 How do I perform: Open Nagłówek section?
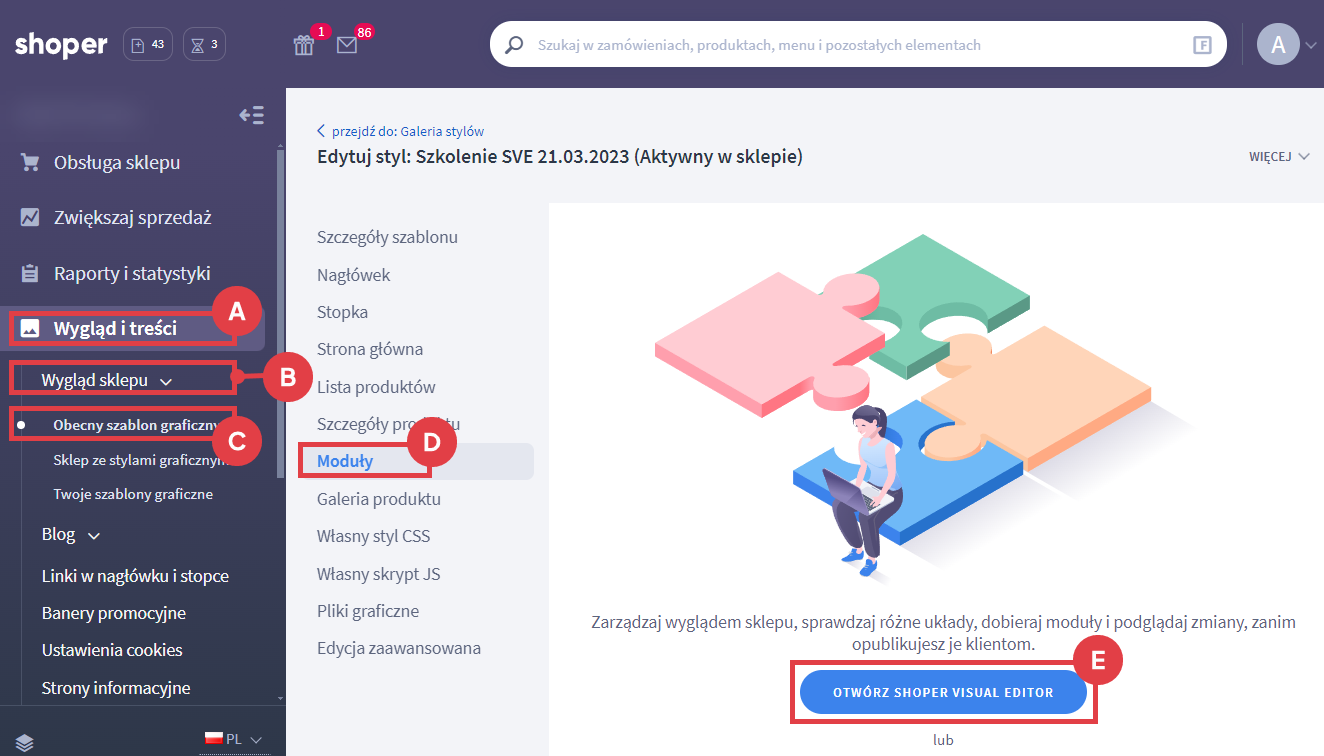354,275
